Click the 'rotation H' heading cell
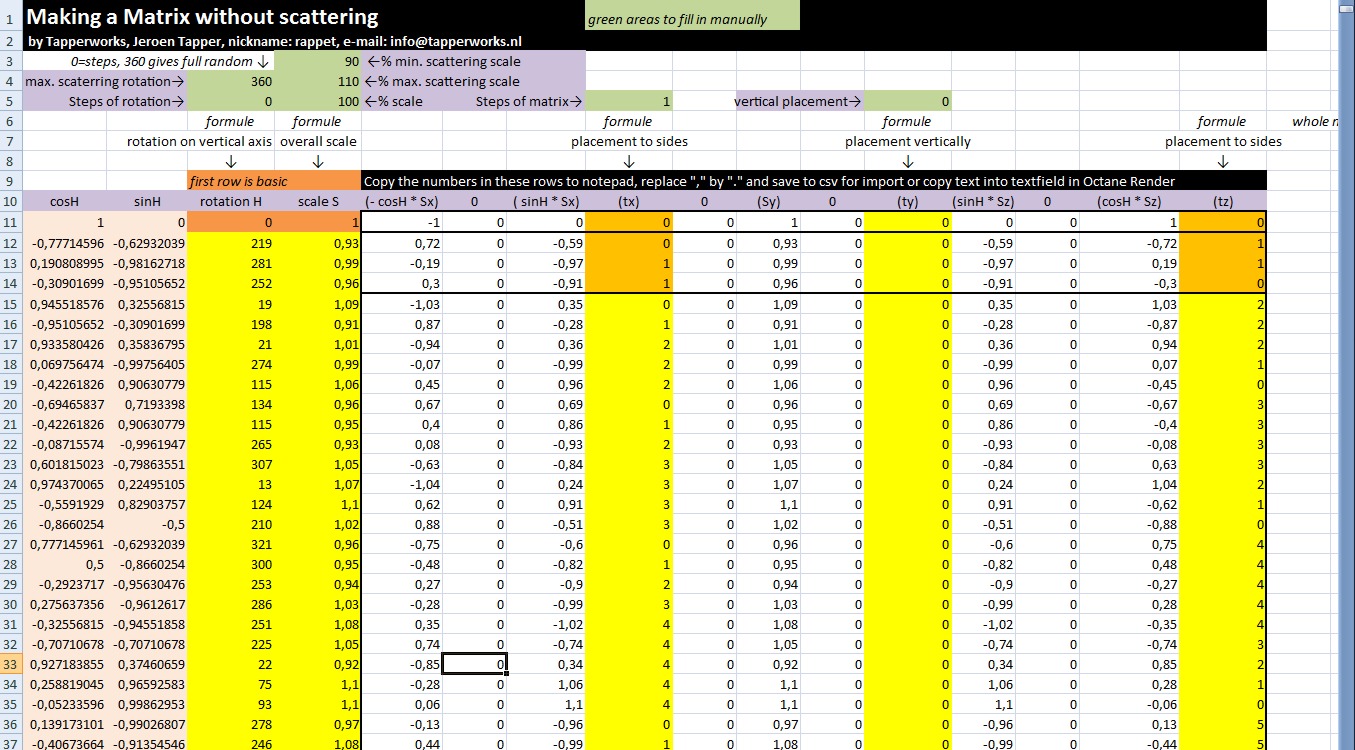The width and height of the screenshot is (1355, 750). pyautogui.click(x=230, y=201)
